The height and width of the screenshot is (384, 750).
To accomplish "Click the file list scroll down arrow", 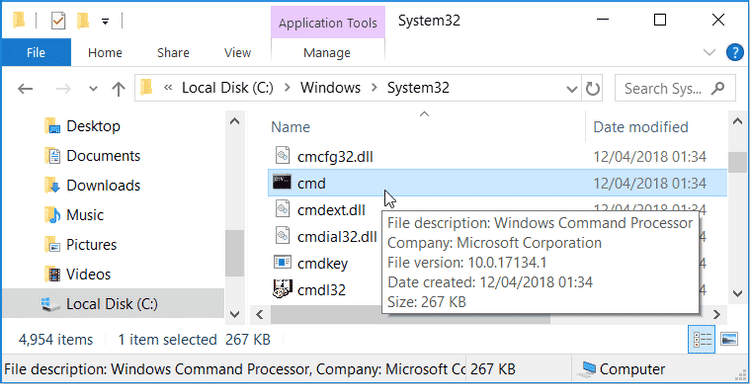I will pos(738,293).
